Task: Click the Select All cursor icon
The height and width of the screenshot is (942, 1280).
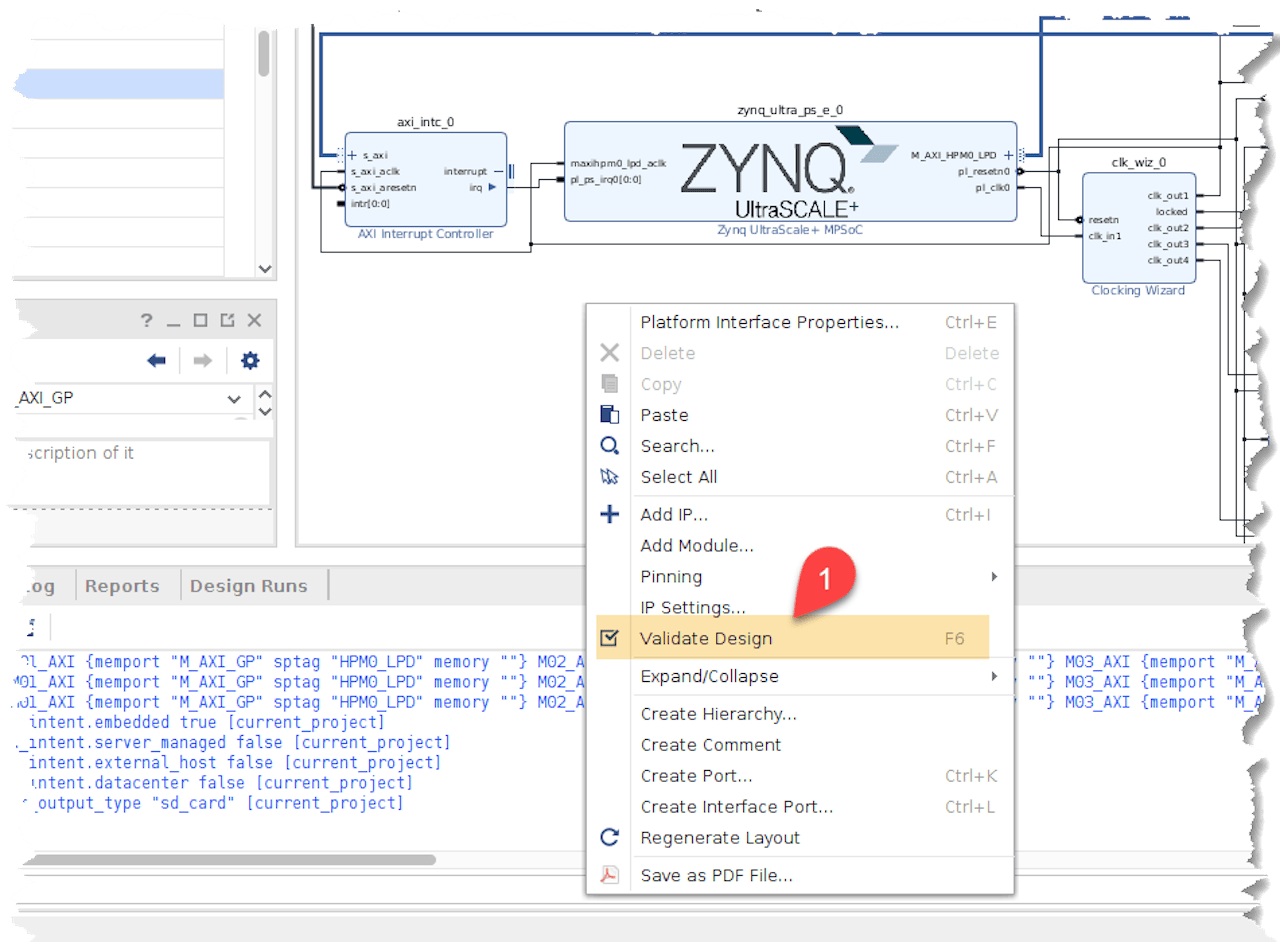Action: pyautogui.click(x=609, y=477)
